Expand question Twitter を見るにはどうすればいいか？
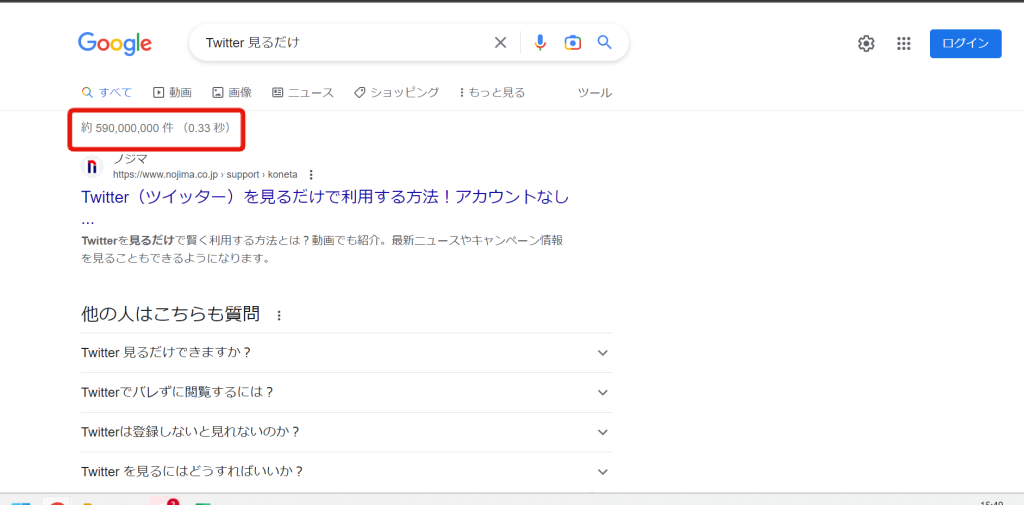Viewport: 1024px width, 505px height. (x=347, y=472)
